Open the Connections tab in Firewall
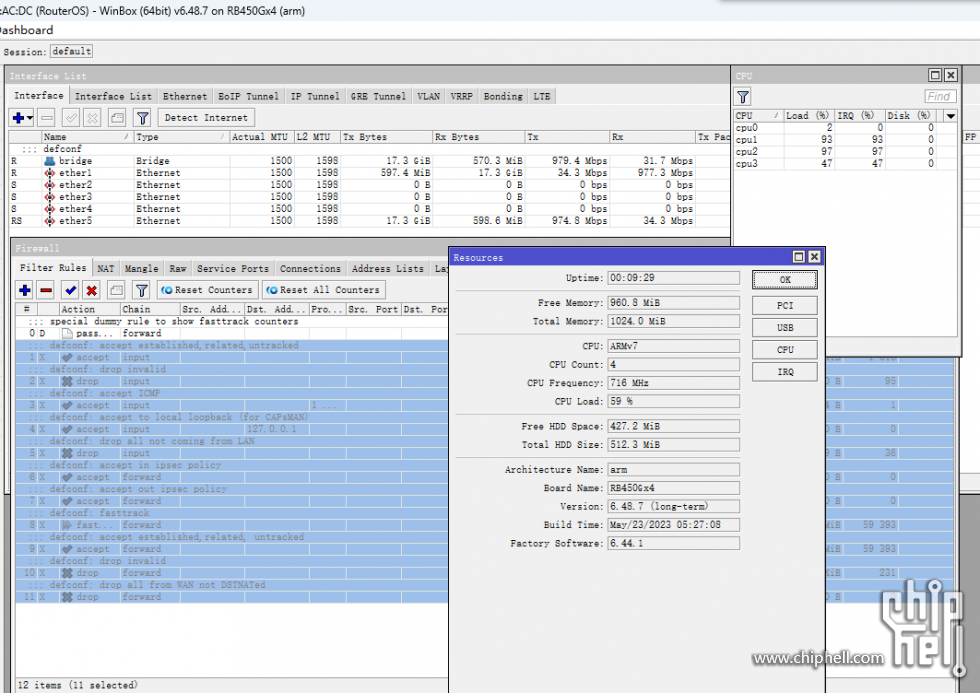 click(310, 268)
